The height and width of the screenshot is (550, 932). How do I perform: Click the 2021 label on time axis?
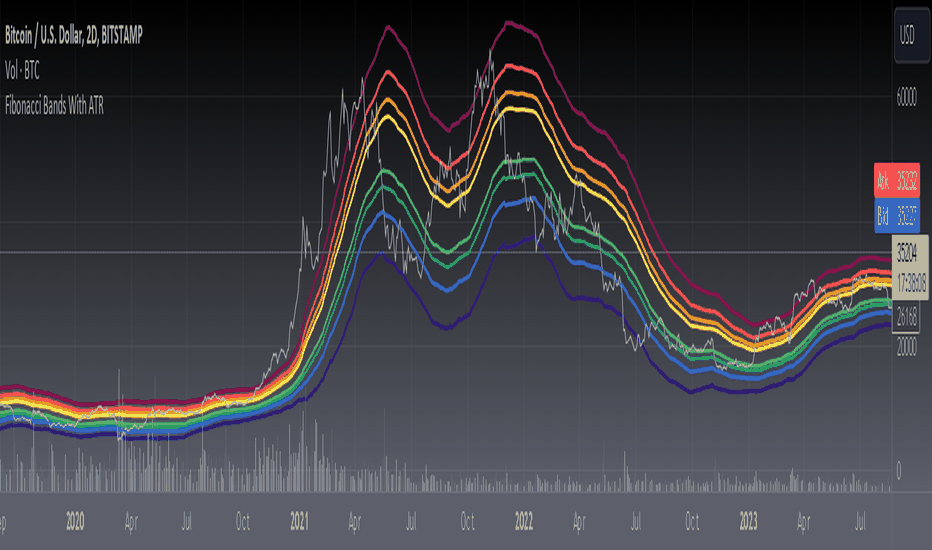tap(299, 521)
